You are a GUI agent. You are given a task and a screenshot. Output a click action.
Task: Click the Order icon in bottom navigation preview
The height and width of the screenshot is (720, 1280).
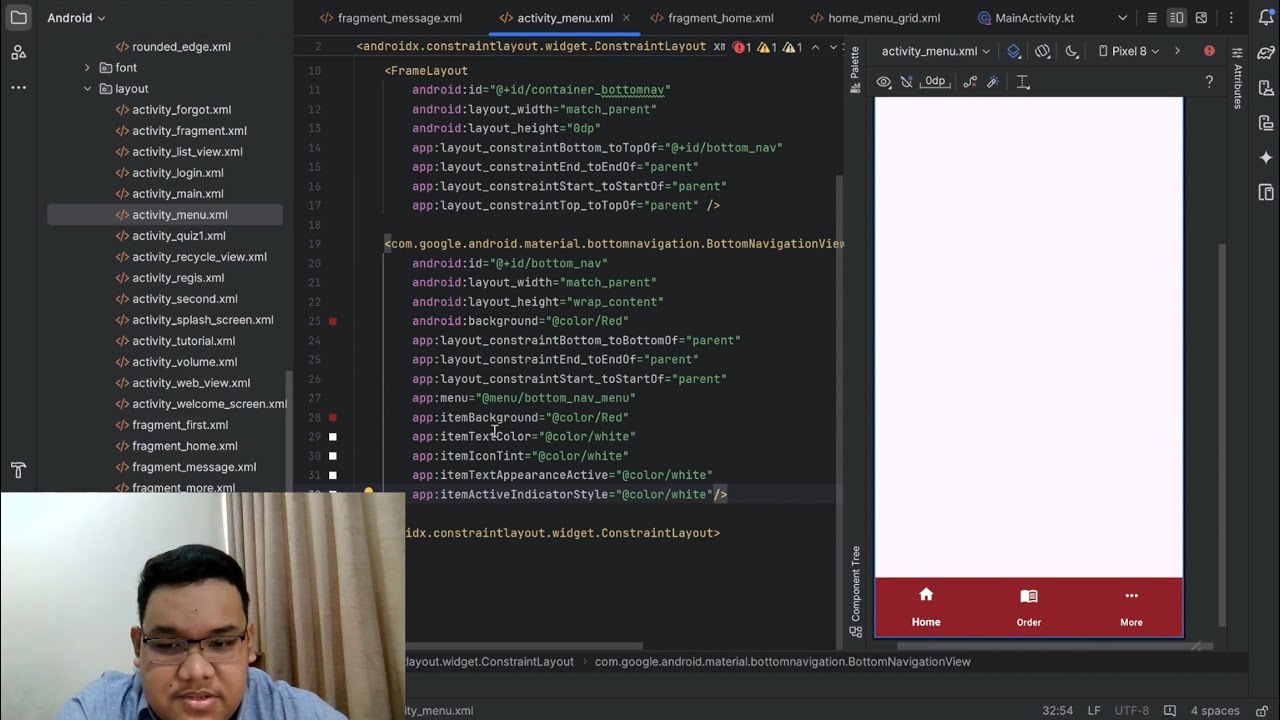click(1029, 596)
